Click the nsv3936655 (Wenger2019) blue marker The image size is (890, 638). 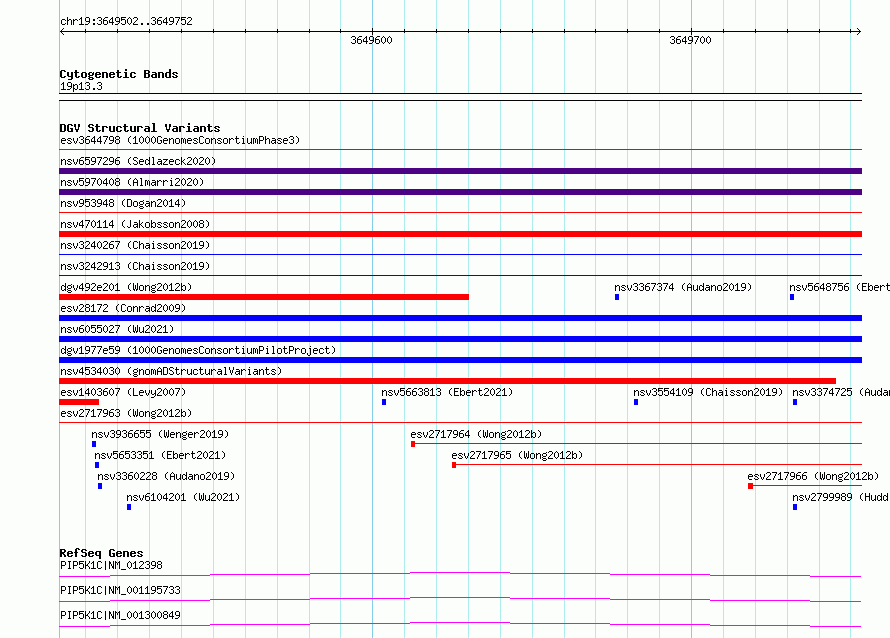[x=94, y=444]
